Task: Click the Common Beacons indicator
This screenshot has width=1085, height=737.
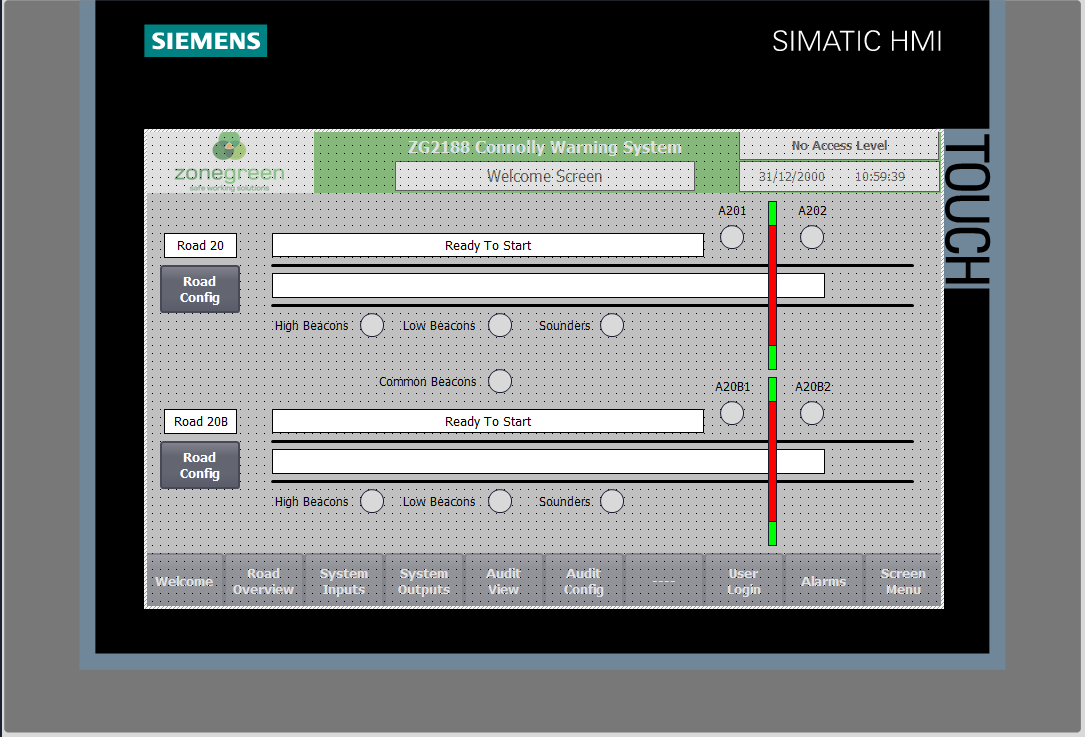Action: tap(500, 381)
